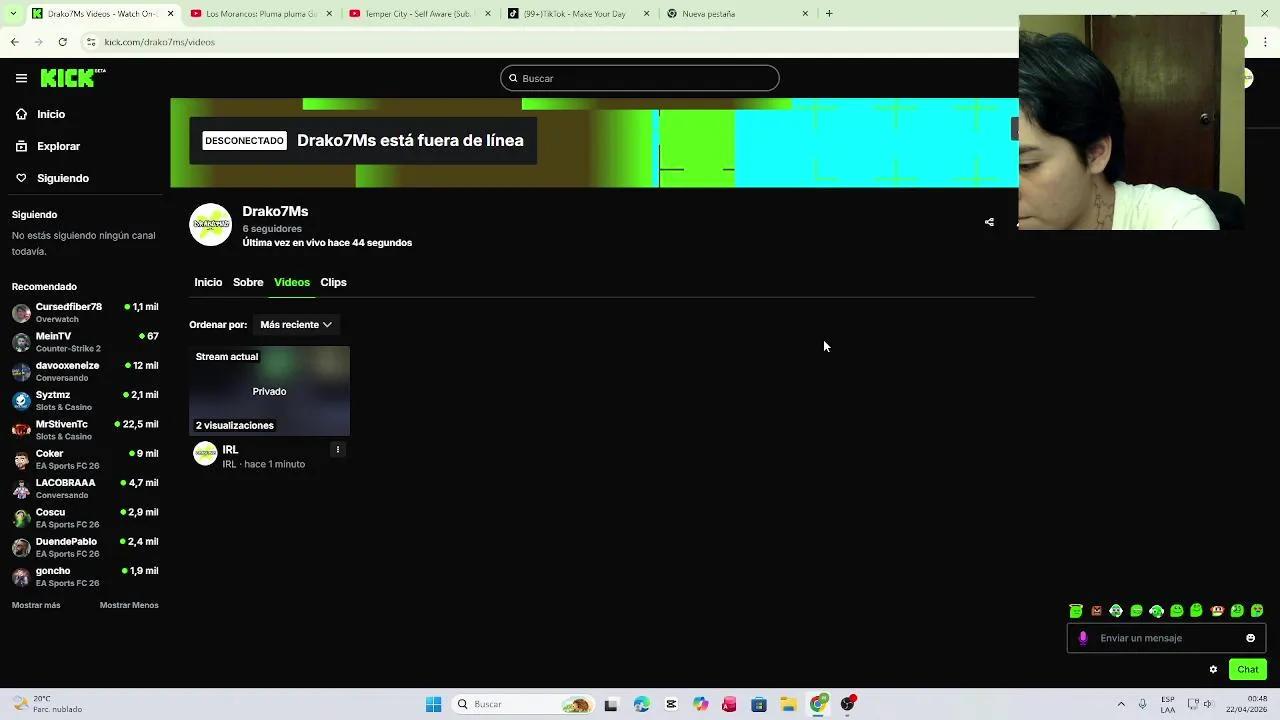The image size is (1280, 720).
Task: Open OBS Studio from taskbar
Action: pos(848,704)
